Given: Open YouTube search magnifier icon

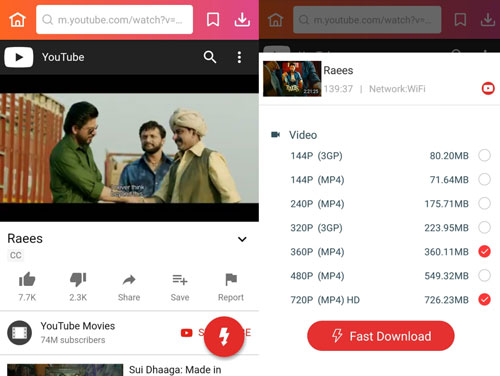Looking at the screenshot, I should point(210,57).
